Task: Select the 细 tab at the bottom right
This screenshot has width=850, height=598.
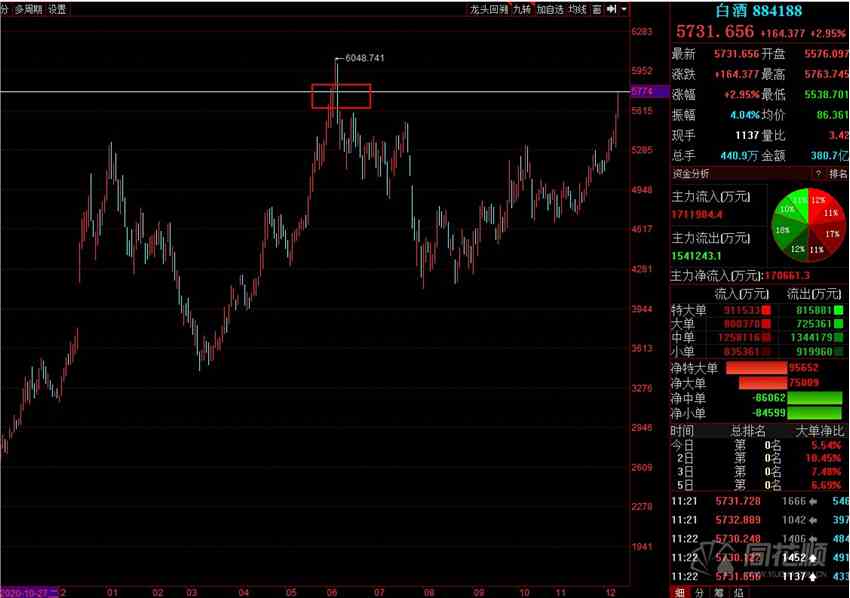Action: click(x=679, y=591)
